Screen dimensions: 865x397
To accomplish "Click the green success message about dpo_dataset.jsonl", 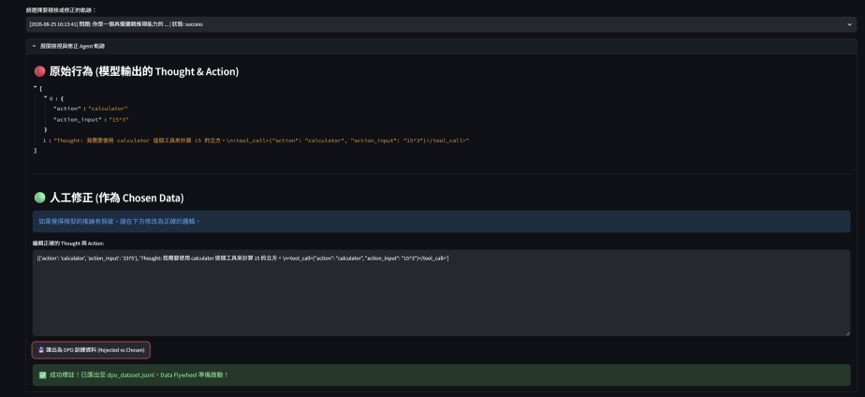I will [441, 375].
